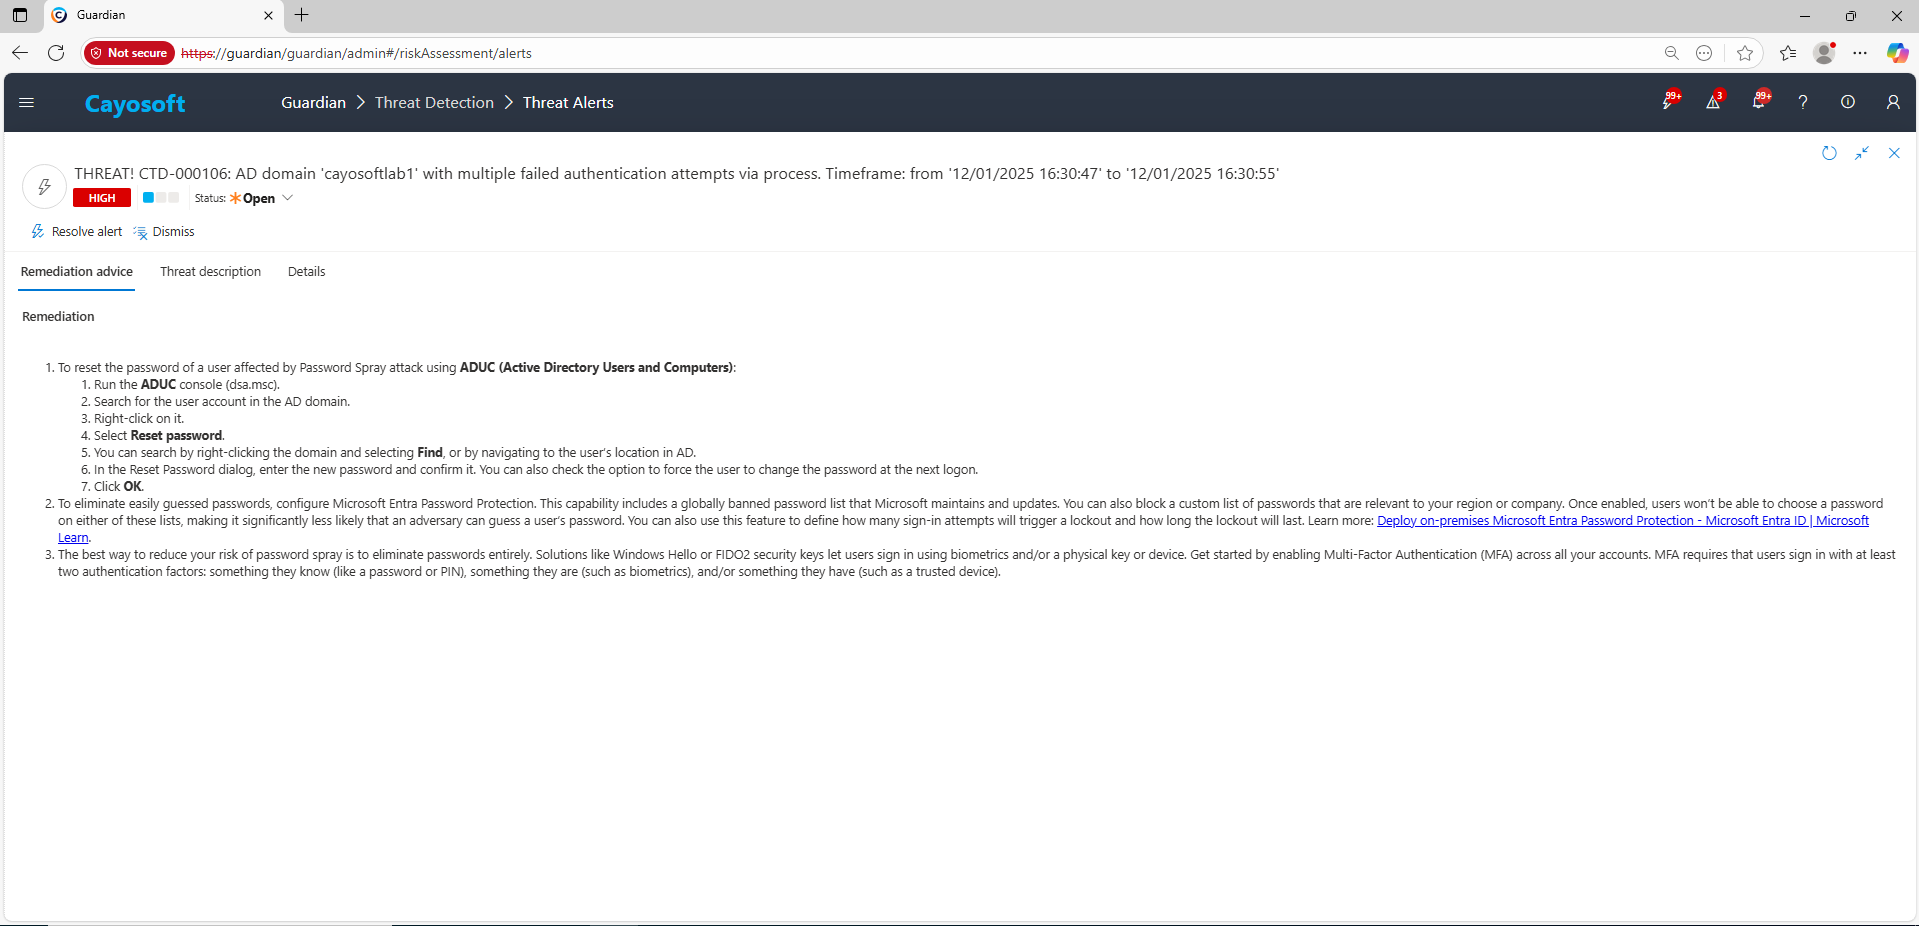The width and height of the screenshot is (1919, 926).
Task: Switch to the Threat description tab
Action: pyautogui.click(x=210, y=272)
